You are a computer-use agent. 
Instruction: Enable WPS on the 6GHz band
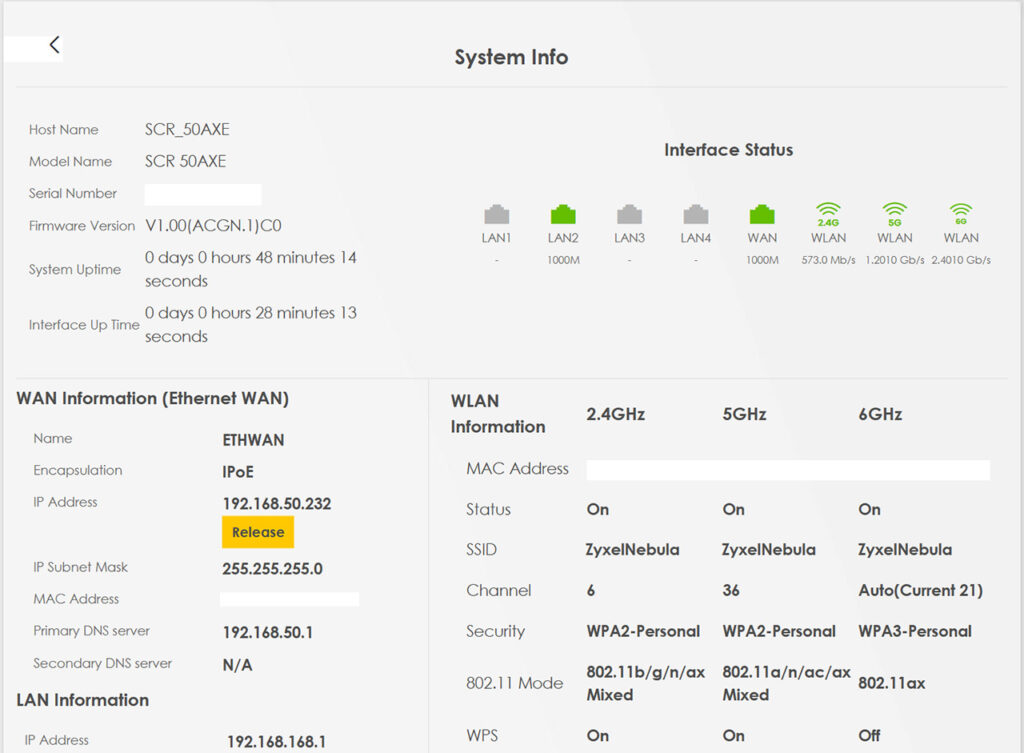[x=868, y=735]
